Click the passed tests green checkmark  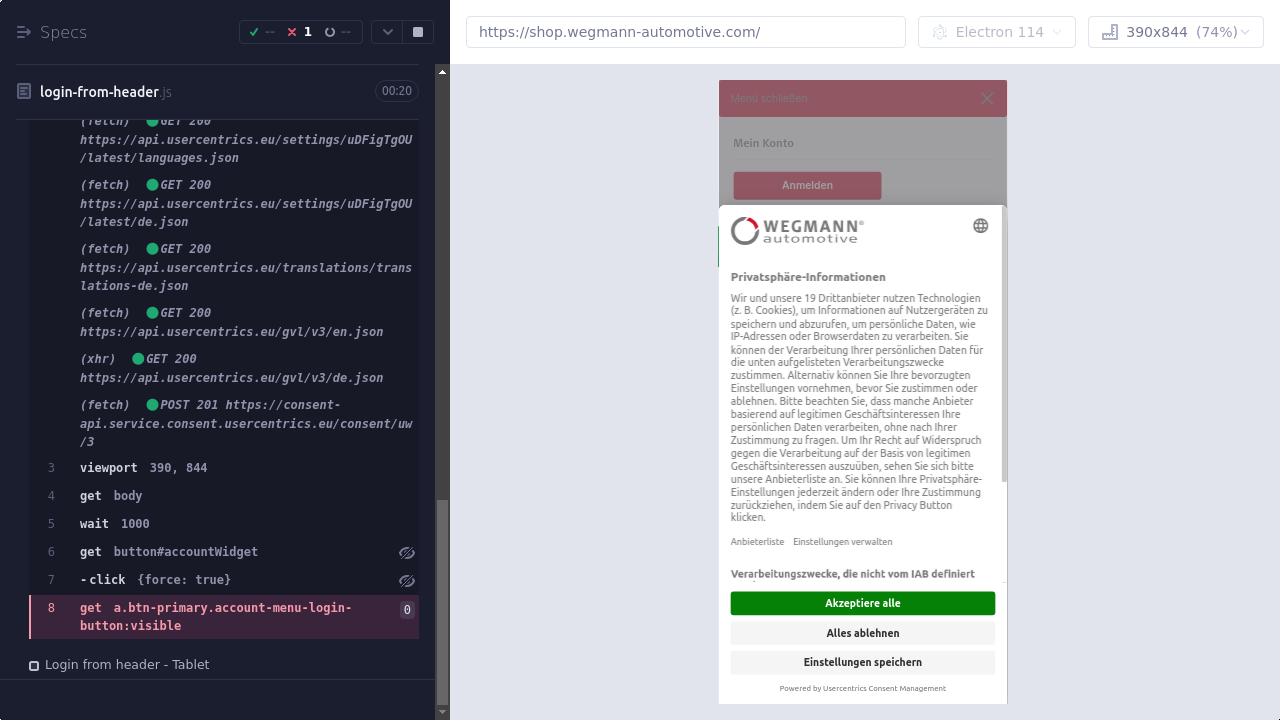point(254,32)
